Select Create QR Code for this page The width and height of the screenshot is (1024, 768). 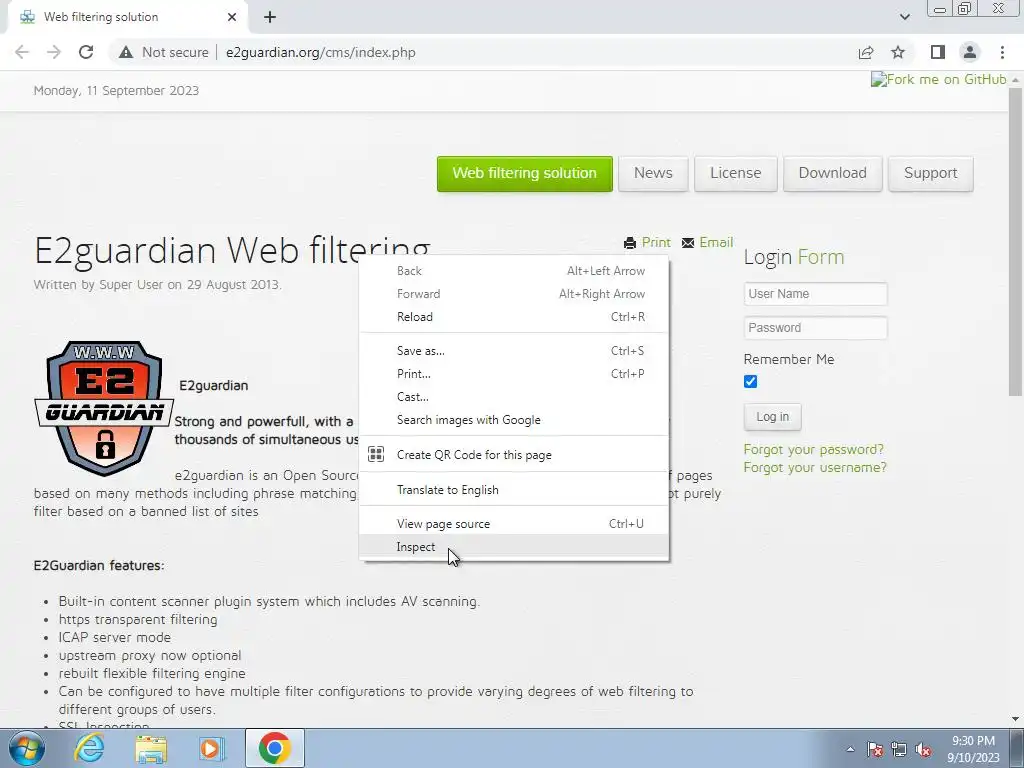click(x=514, y=455)
